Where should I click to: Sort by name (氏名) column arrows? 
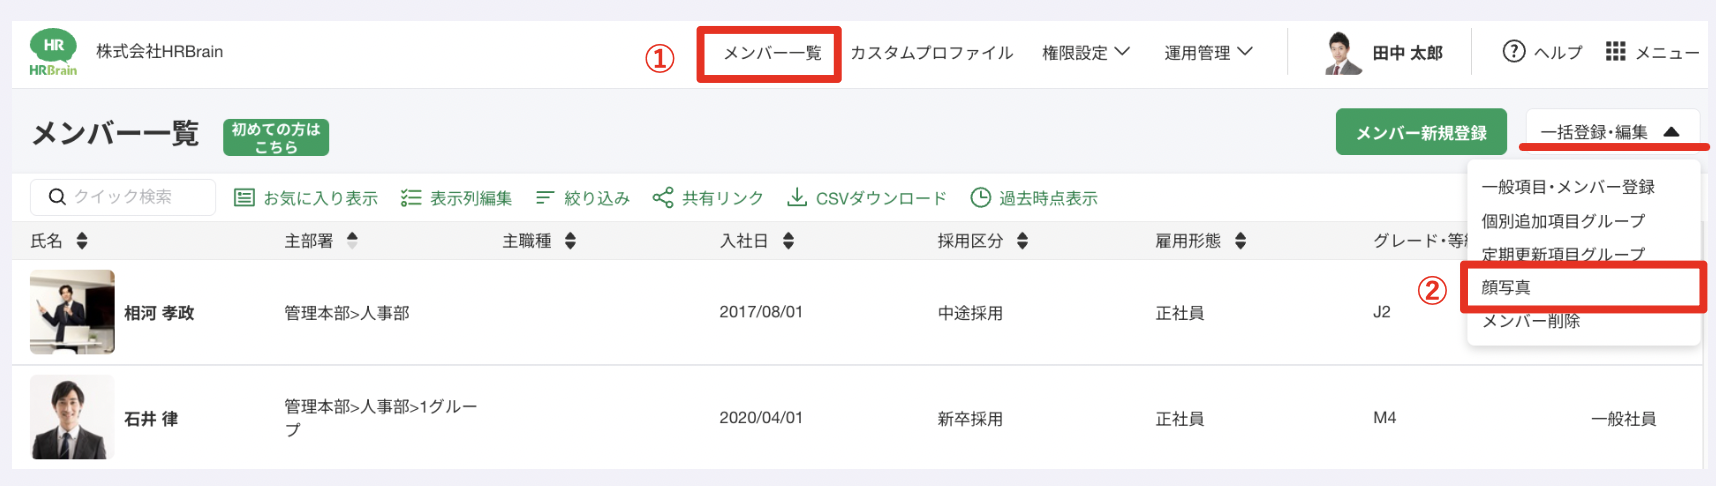point(82,241)
